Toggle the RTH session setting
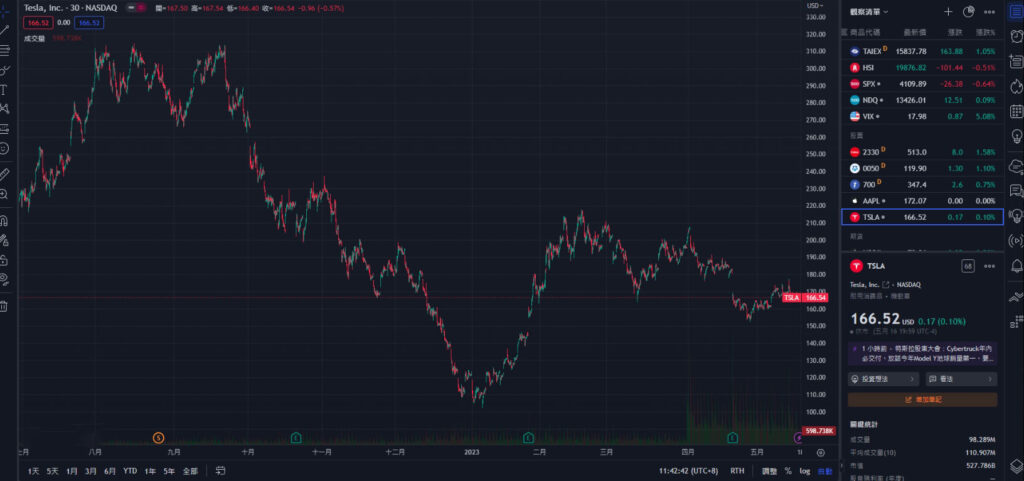 (x=737, y=471)
